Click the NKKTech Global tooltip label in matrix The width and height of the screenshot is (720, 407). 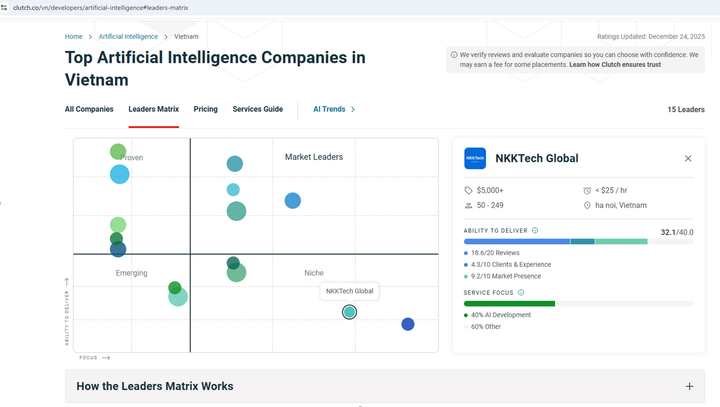click(x=349, y=291)
